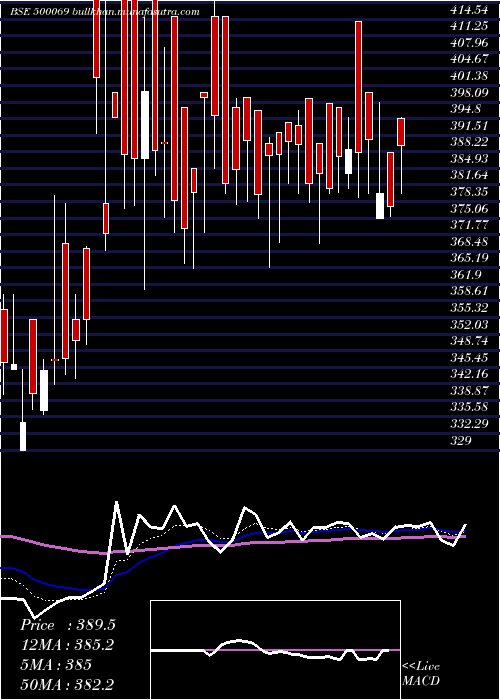The width and height of the screenshot is (500, 700).
Task: Click the 12MA : 385.2 readout
Action: click(67, 645)
